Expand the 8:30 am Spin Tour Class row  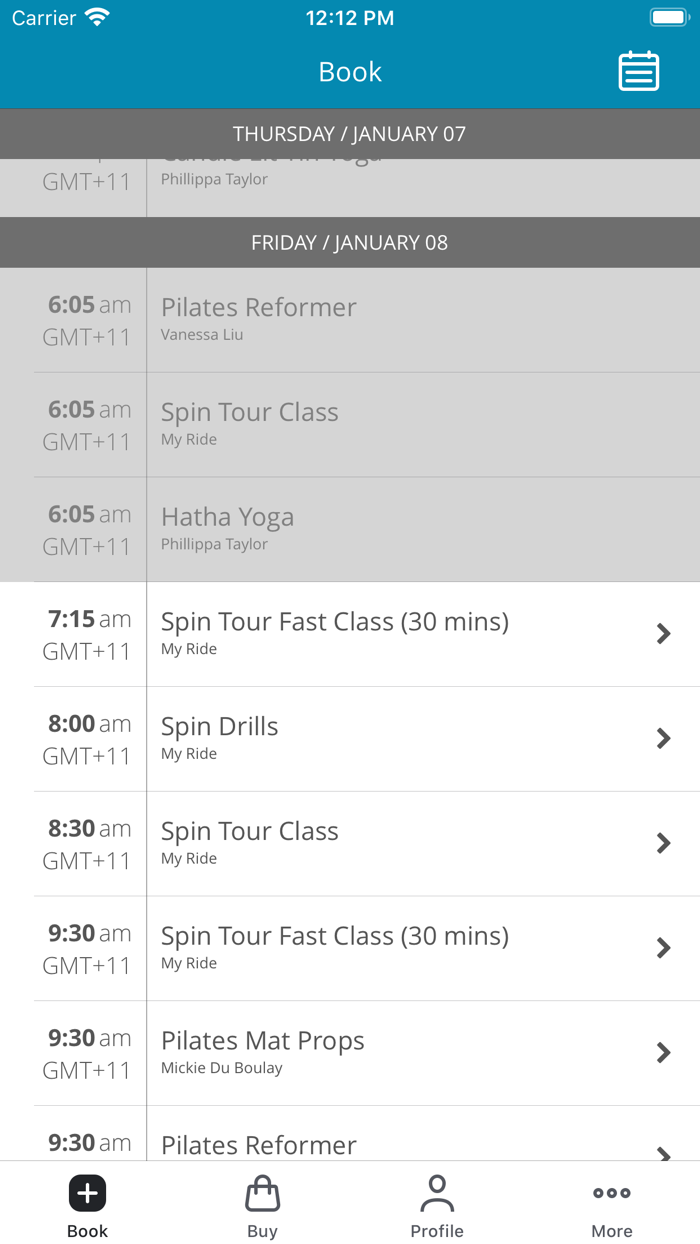point(663,843)
